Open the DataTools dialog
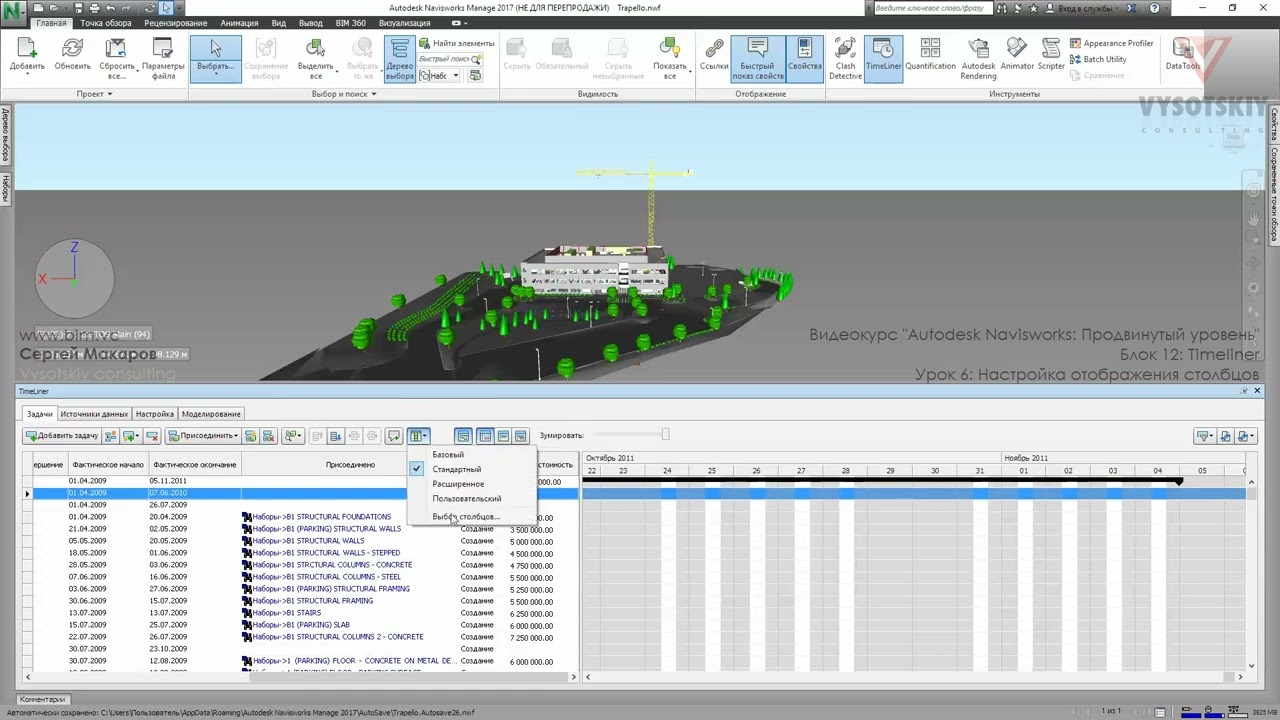The height and width of the screenshot is (720, 1280). point(1183,55)
